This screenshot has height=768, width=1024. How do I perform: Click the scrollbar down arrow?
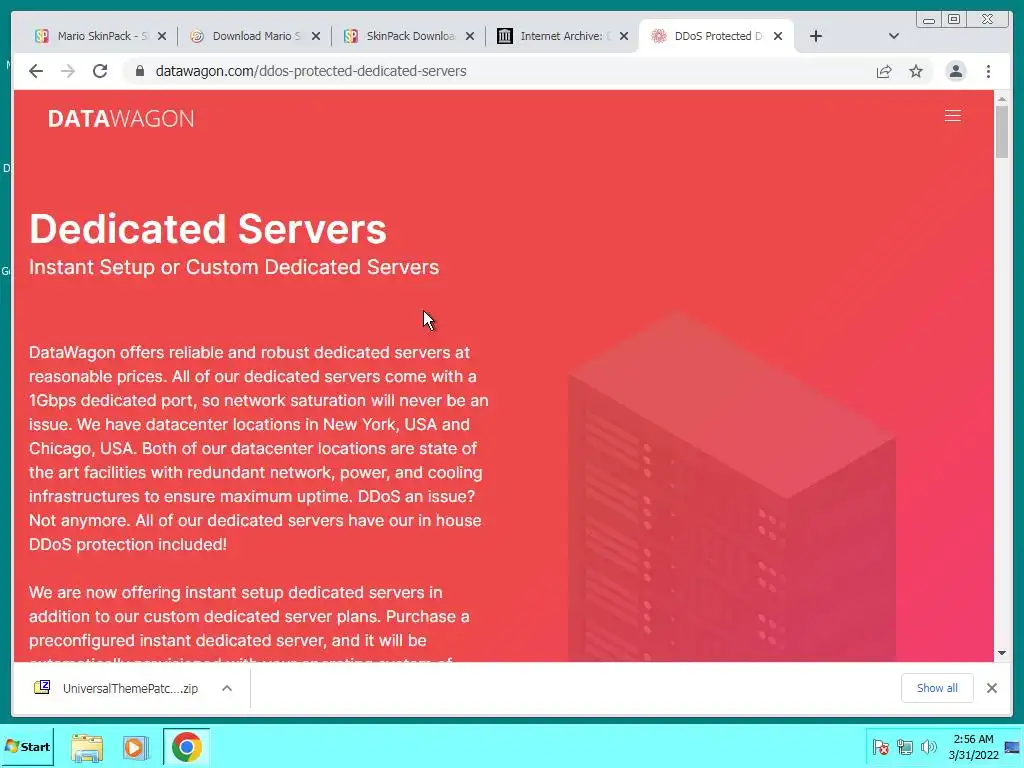pyautogui.click(x=1002, y=653)
